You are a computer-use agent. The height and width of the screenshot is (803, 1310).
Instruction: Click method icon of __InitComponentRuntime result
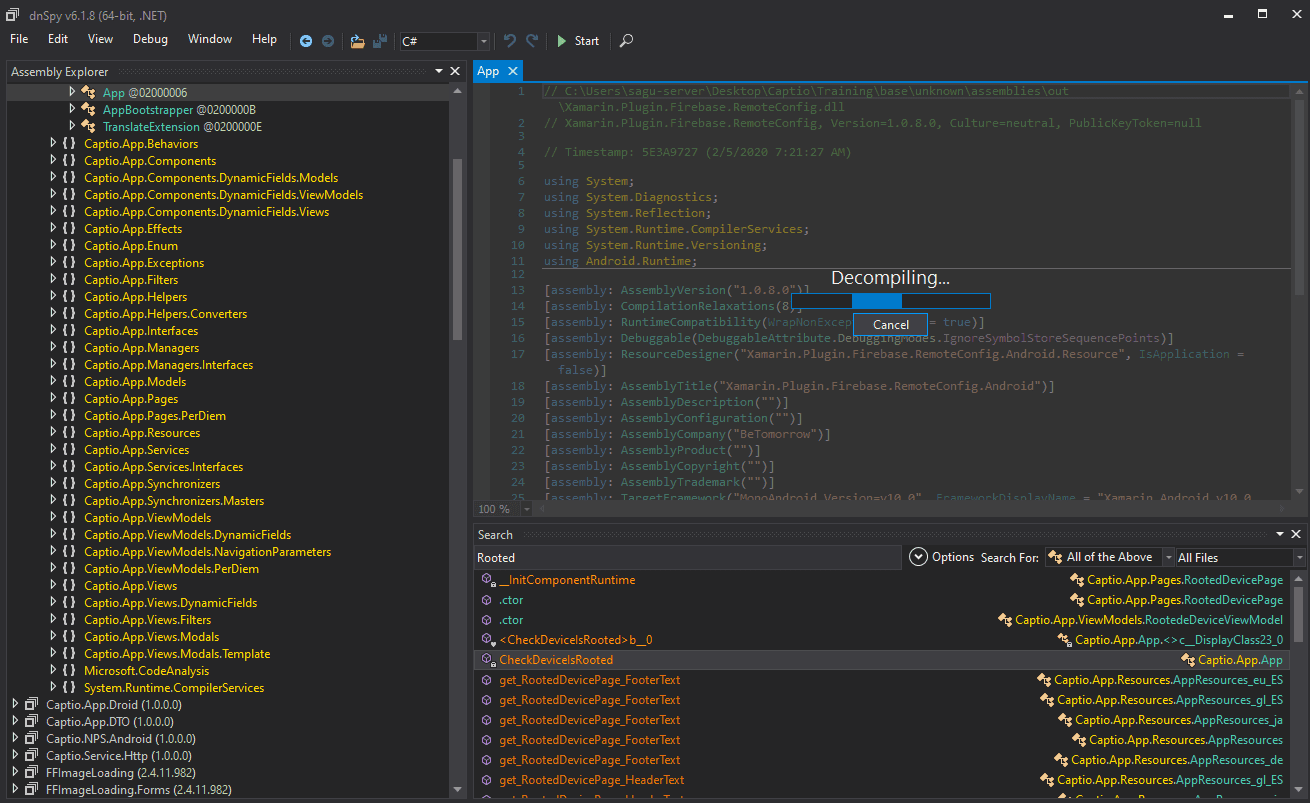(x=487, y=580)
